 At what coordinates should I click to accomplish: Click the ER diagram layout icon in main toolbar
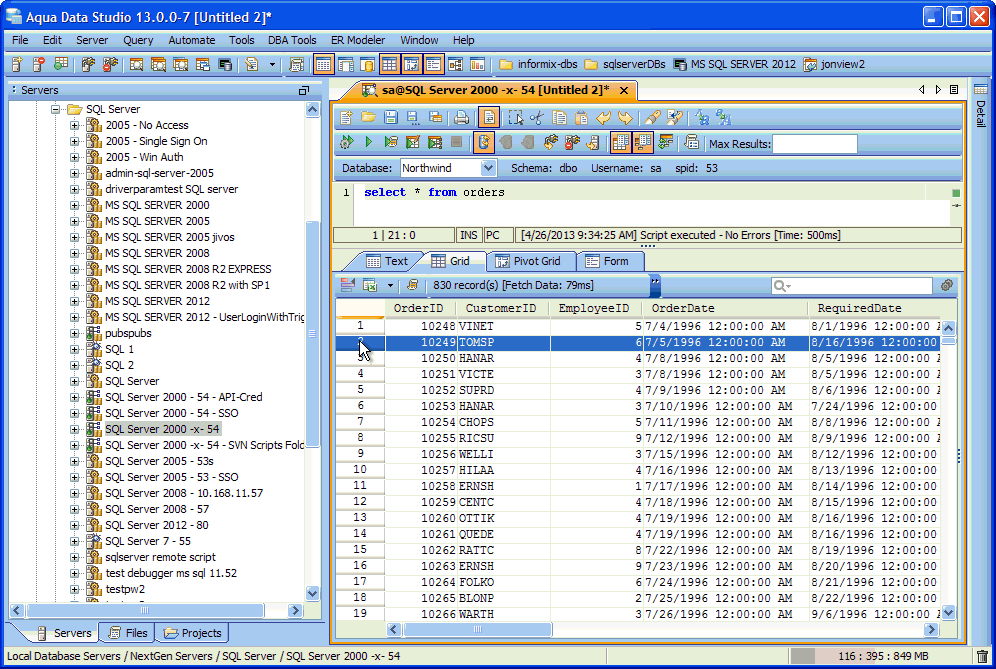coord(455,64)
